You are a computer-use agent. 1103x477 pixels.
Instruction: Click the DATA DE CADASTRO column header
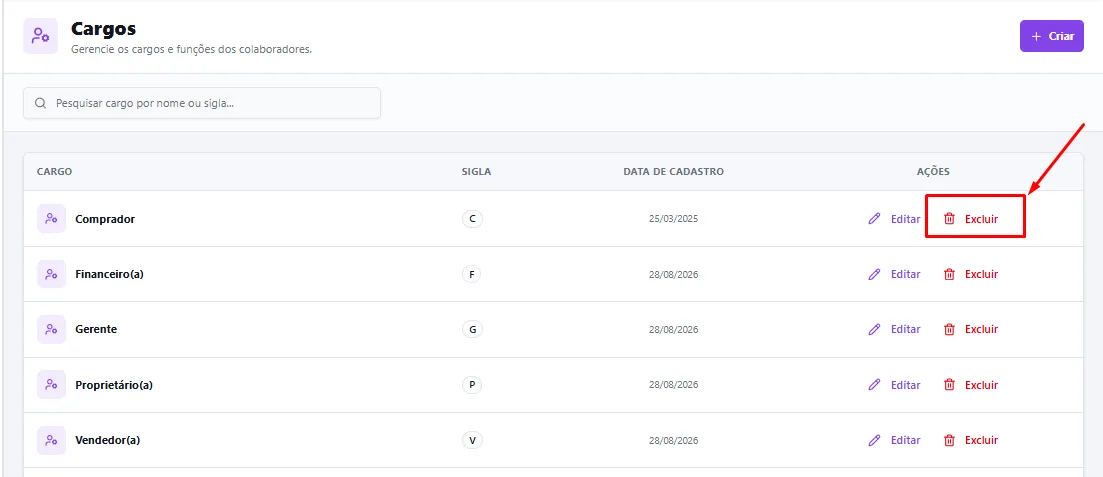(673, 172)
